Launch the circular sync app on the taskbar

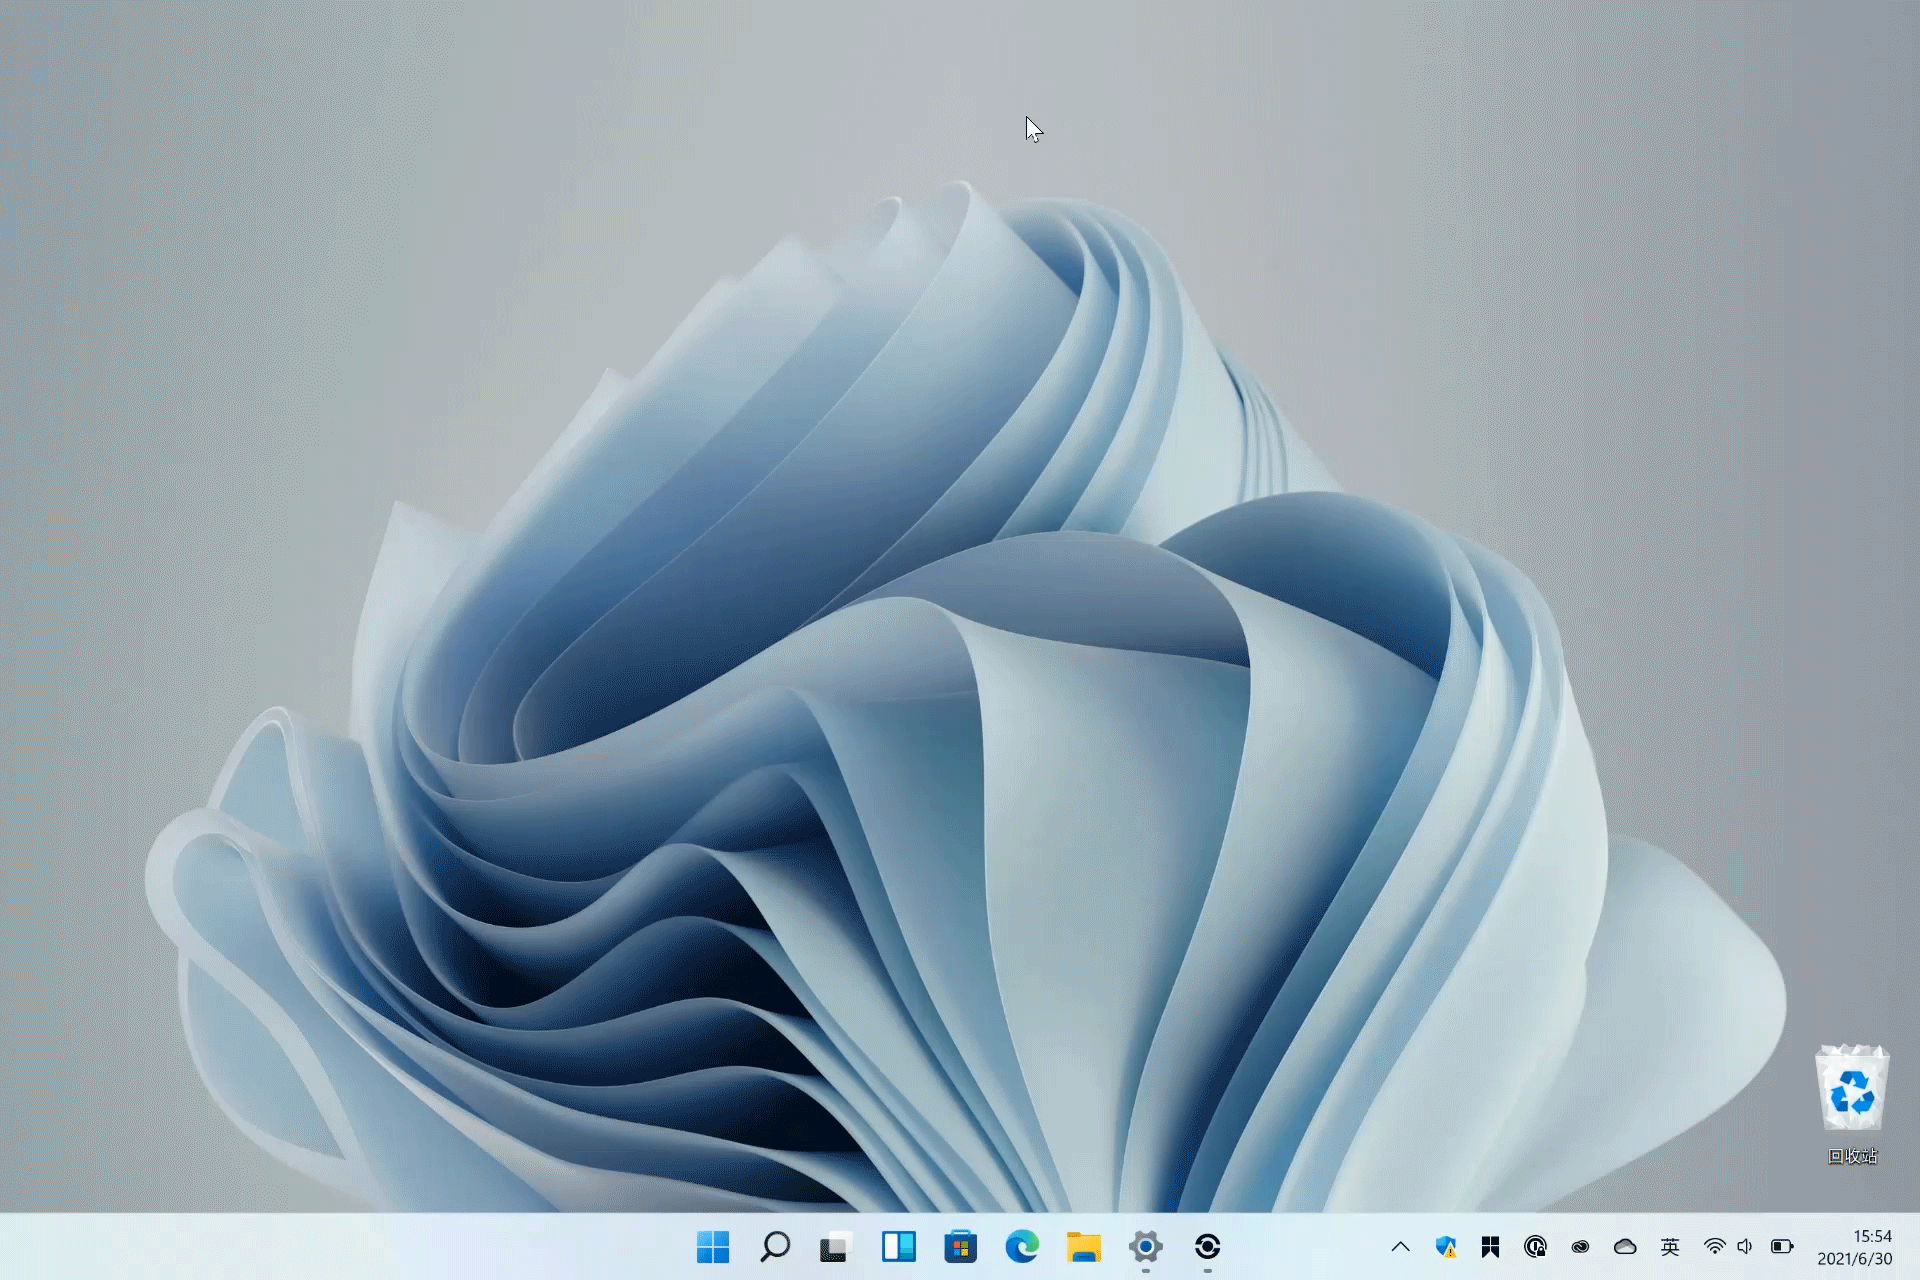point(1208,1247)
